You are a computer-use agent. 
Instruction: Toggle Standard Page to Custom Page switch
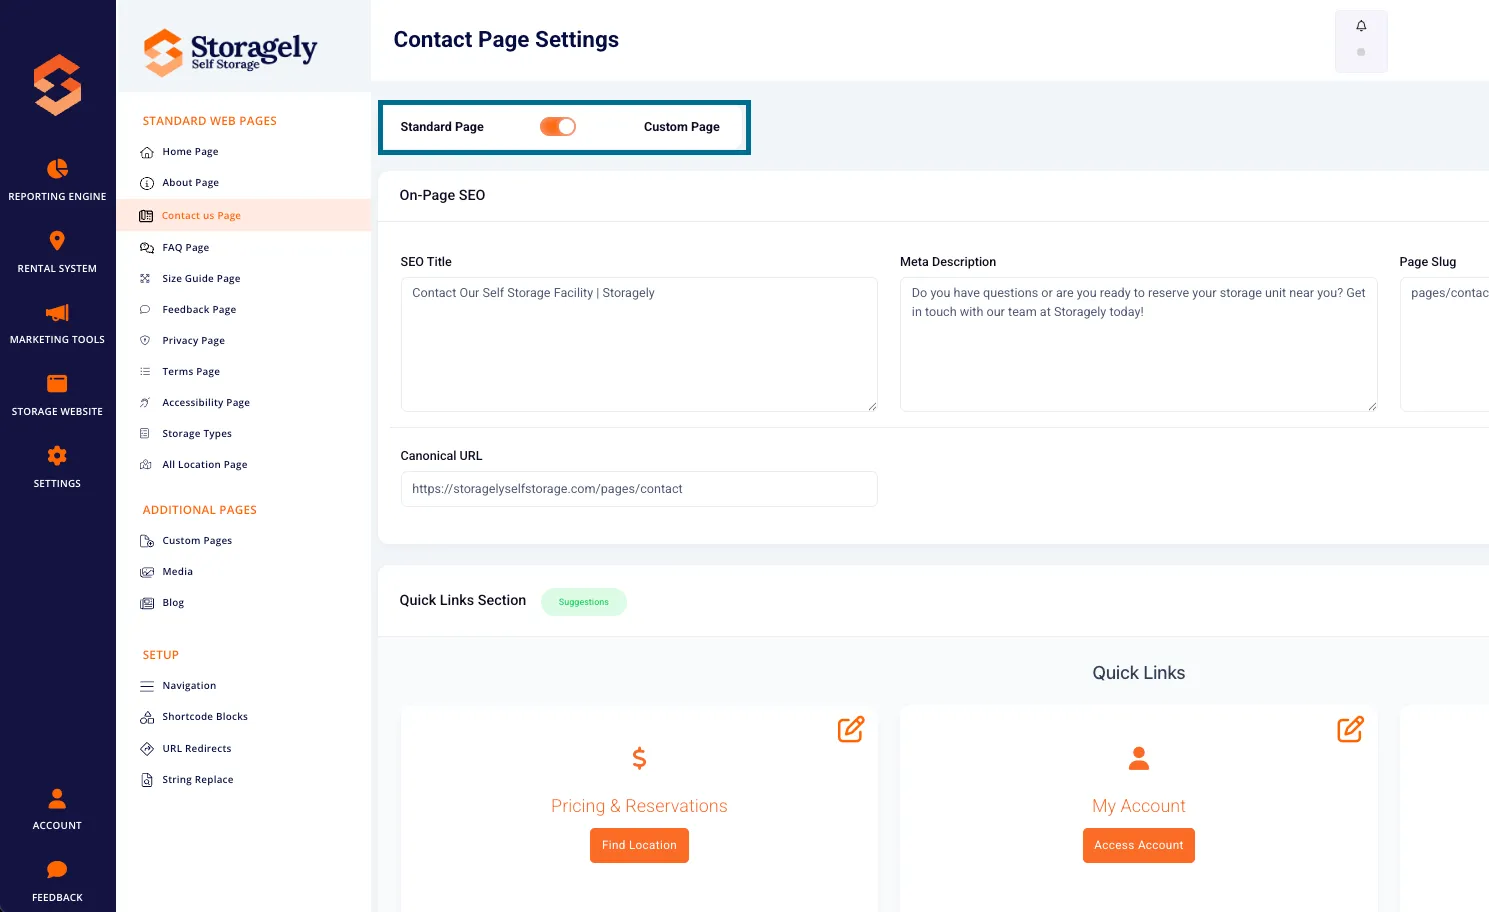tap(558, 127)
